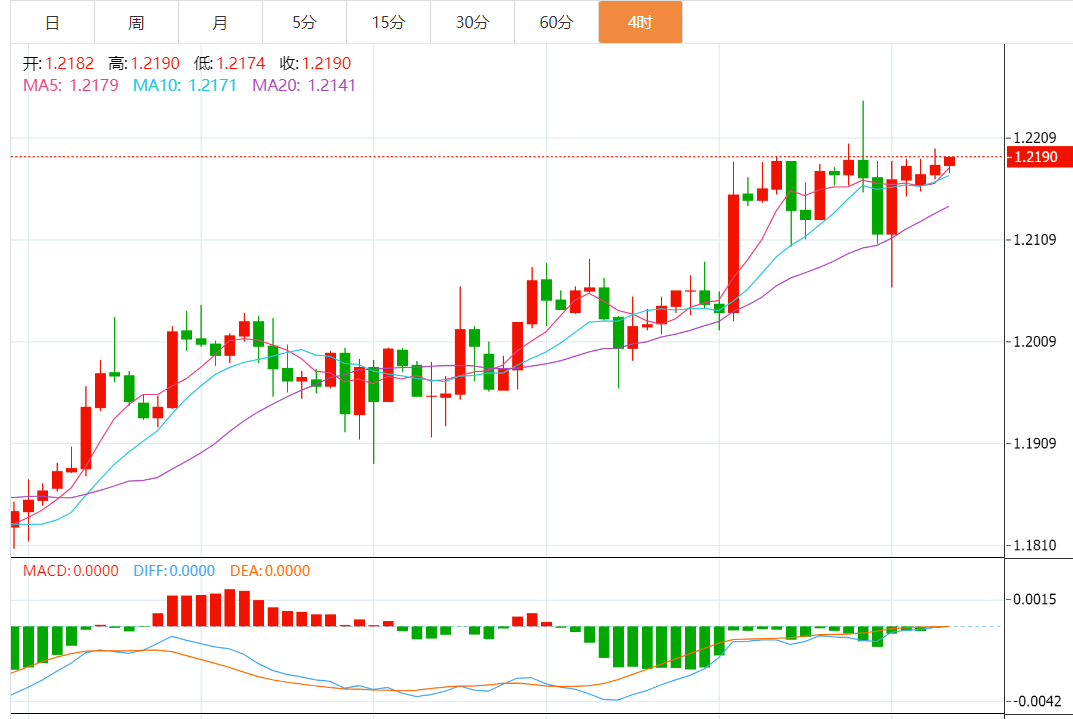The width and height of the screenshot is (1073, 719).
Task: Click the MA20: 1.2141 indicator label
Action: click(304, 86)
